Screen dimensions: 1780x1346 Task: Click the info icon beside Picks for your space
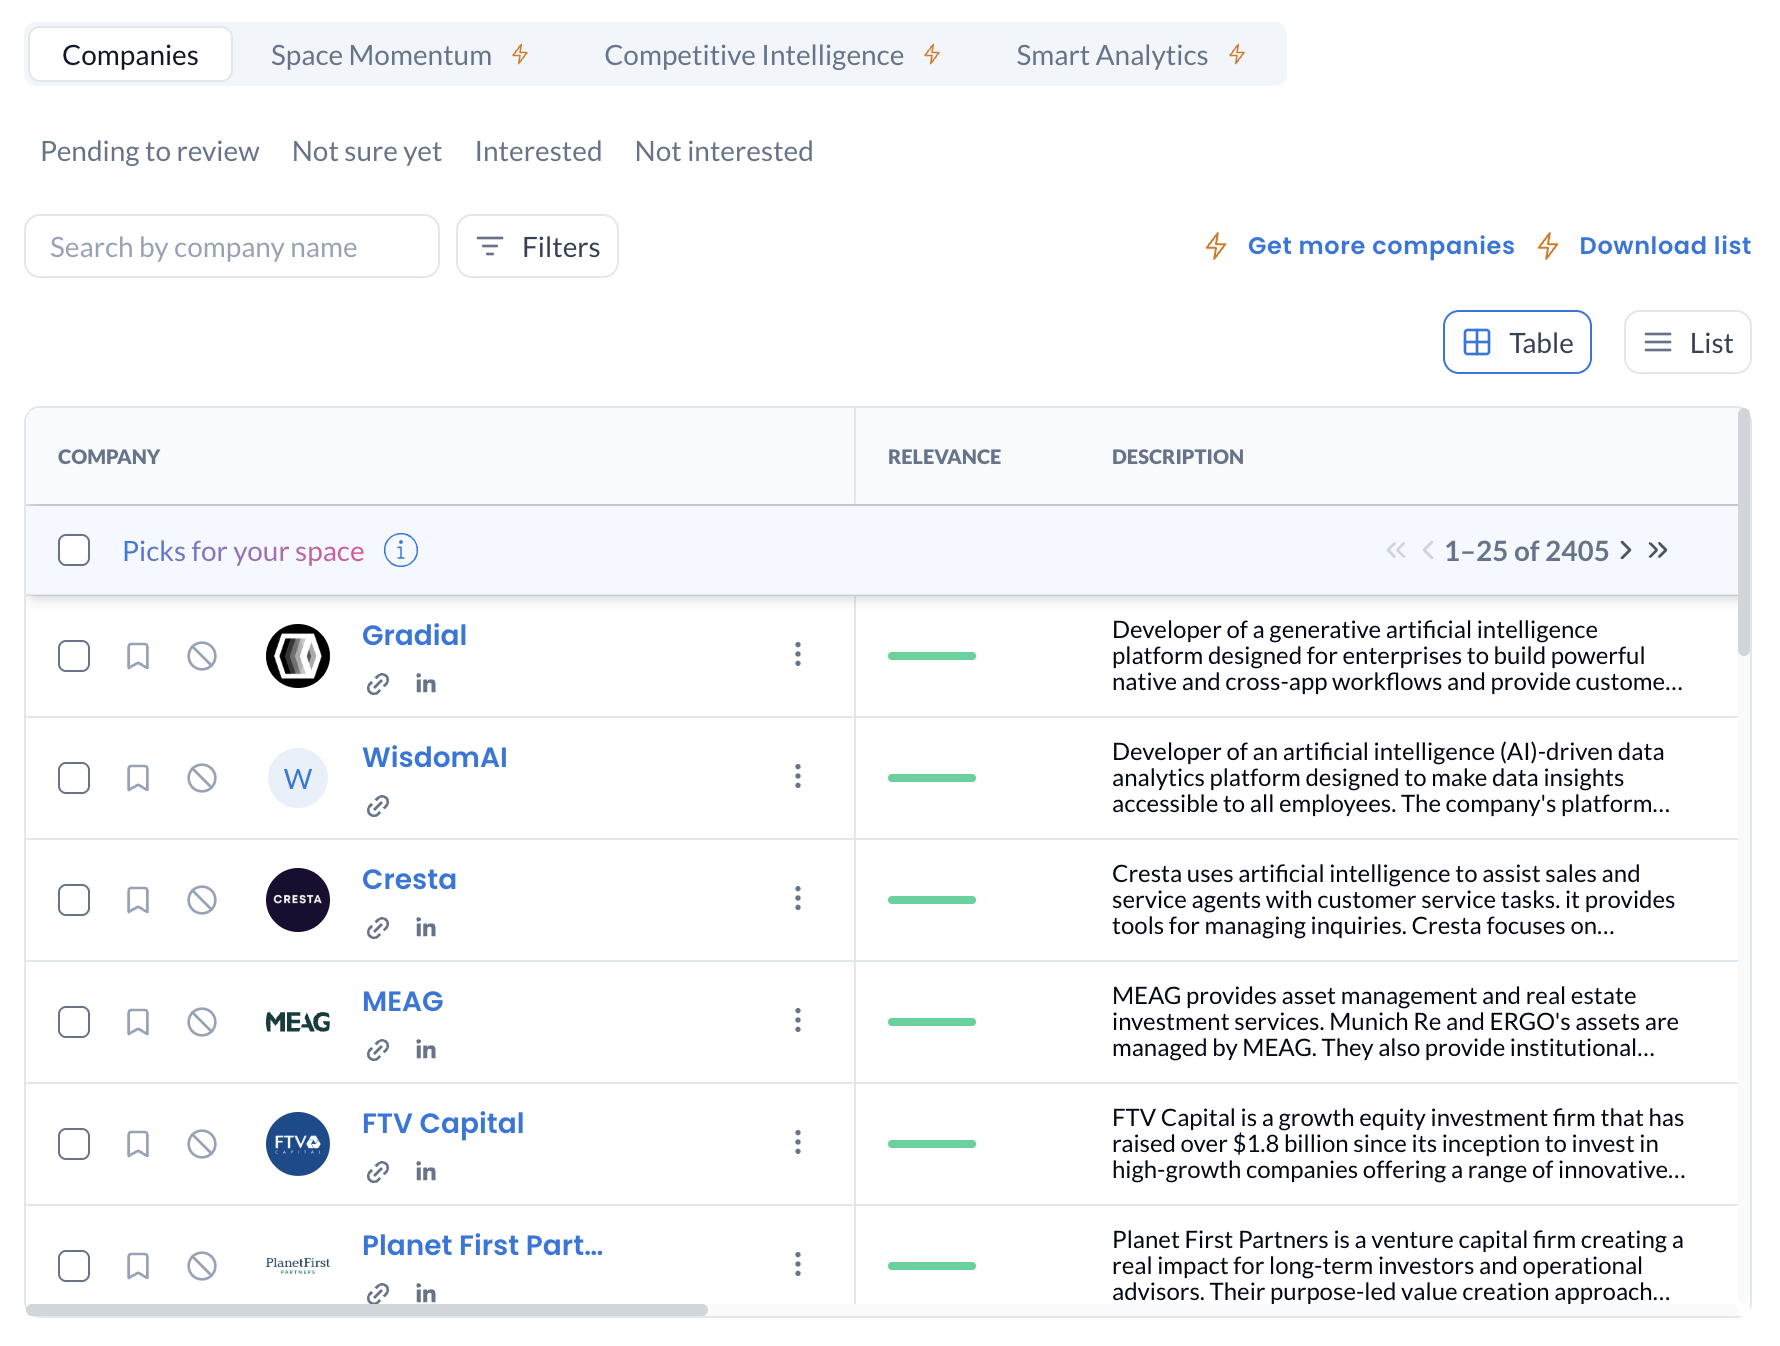click(401, 550)
